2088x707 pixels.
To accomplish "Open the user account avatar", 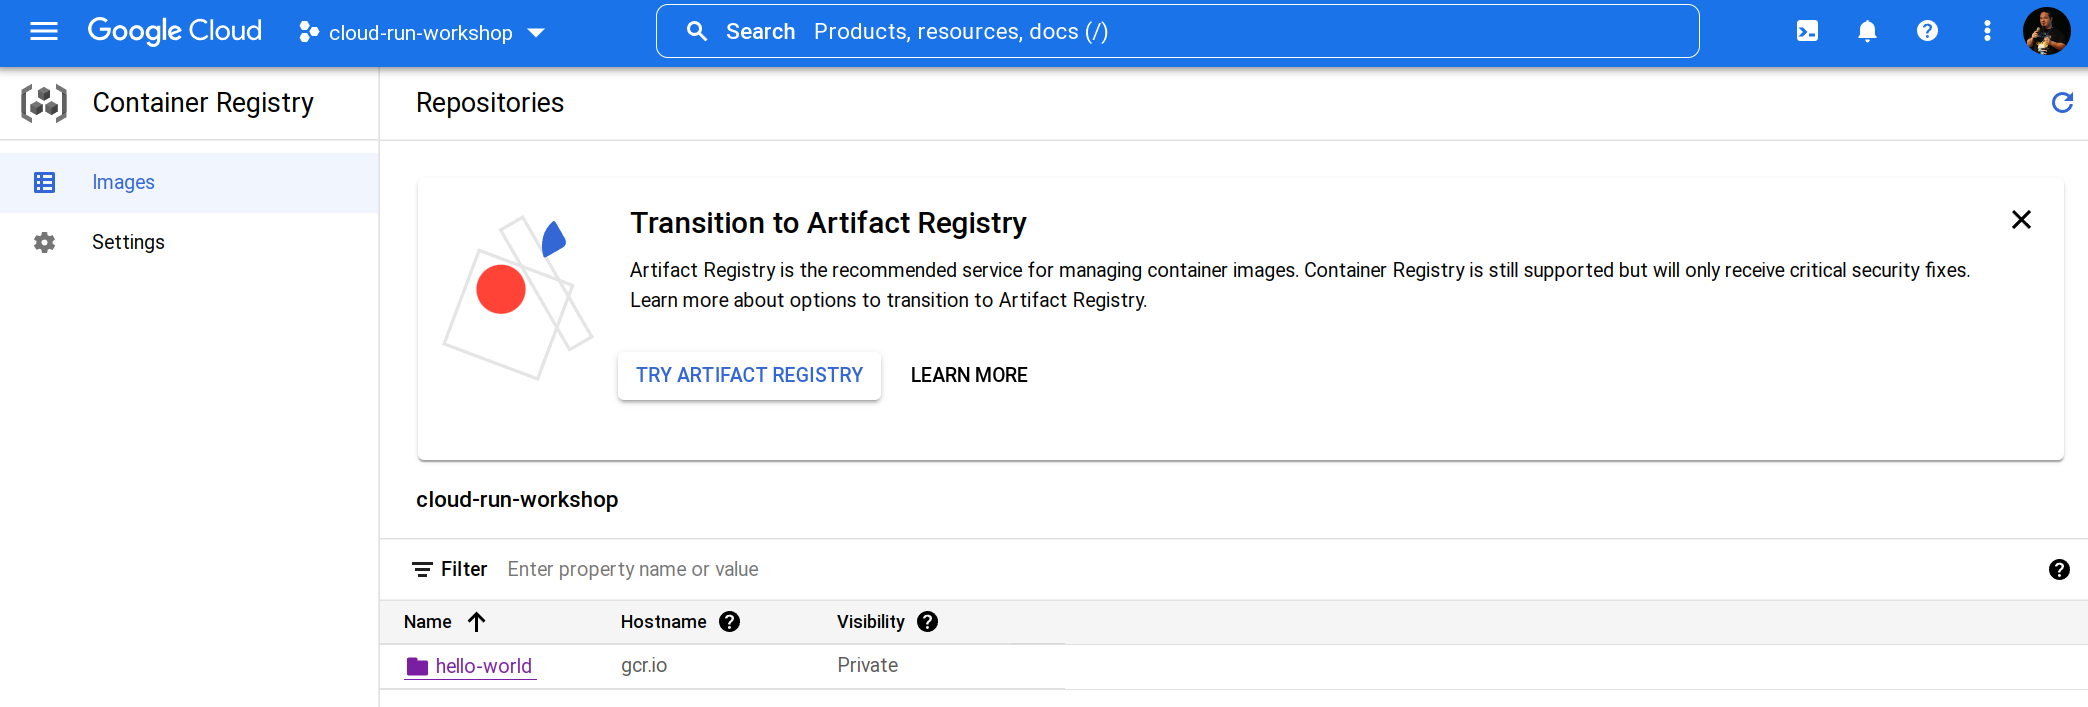I will coord(2046,32).
